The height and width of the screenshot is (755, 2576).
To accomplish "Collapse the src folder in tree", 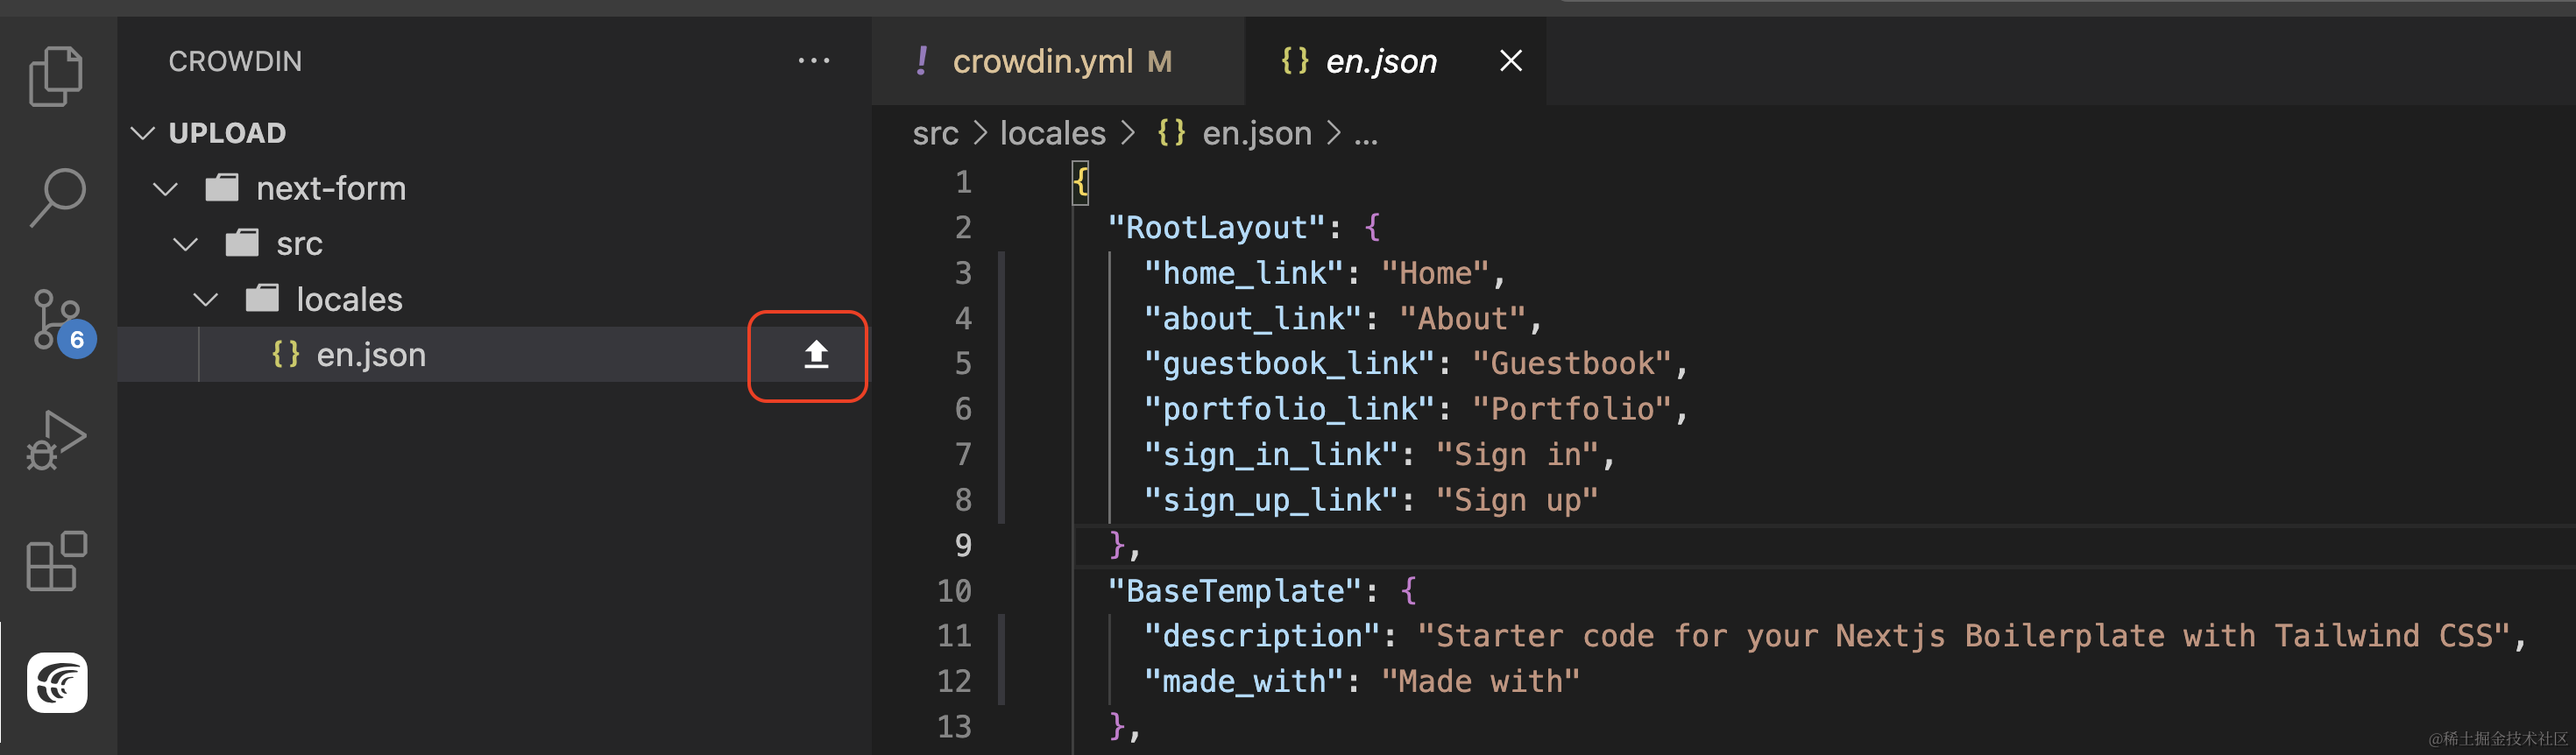I will pyautogui.click(x=186, y=244).
